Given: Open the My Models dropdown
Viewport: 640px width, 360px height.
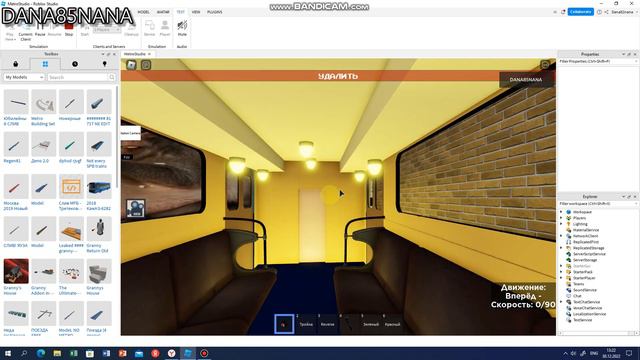Looking at the screenshot, I should pyautogui.click(x=24, y=77).
